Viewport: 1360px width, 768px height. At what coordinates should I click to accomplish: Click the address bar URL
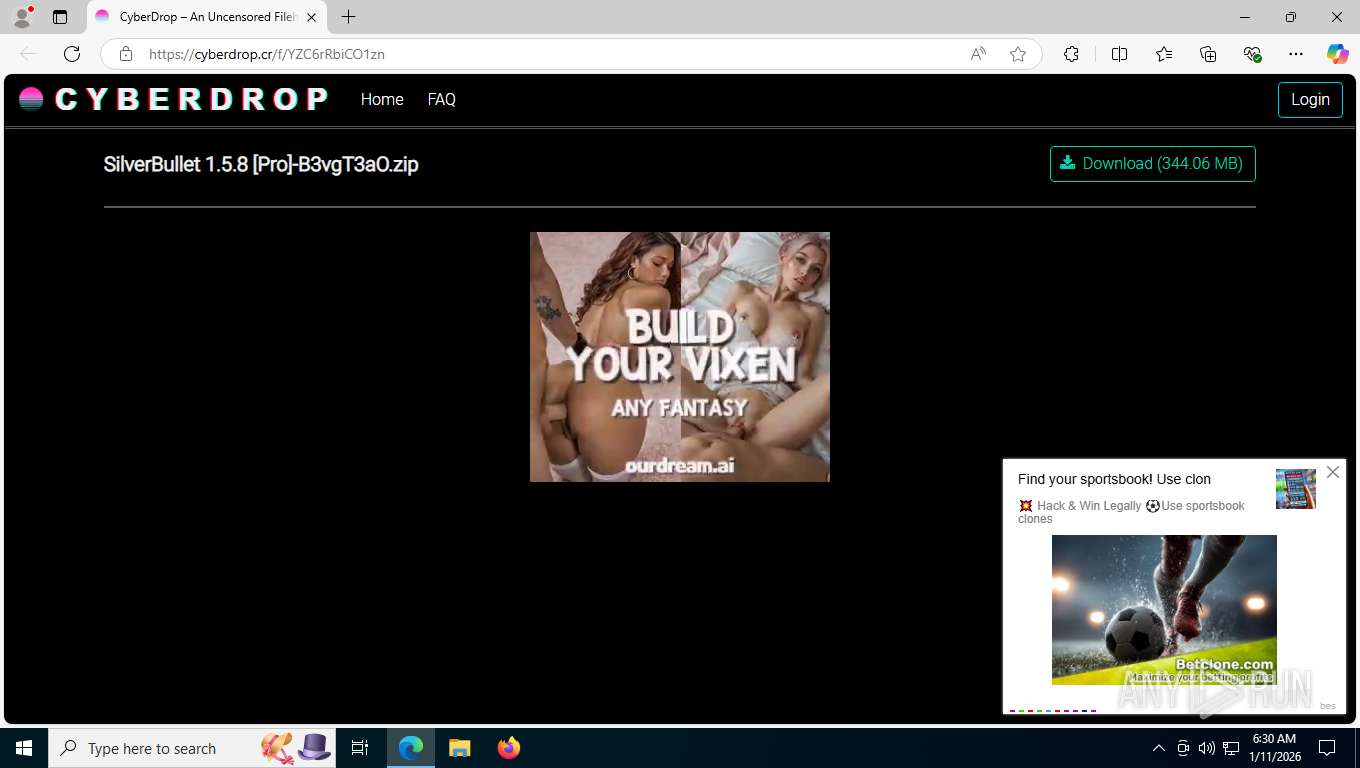267,54
